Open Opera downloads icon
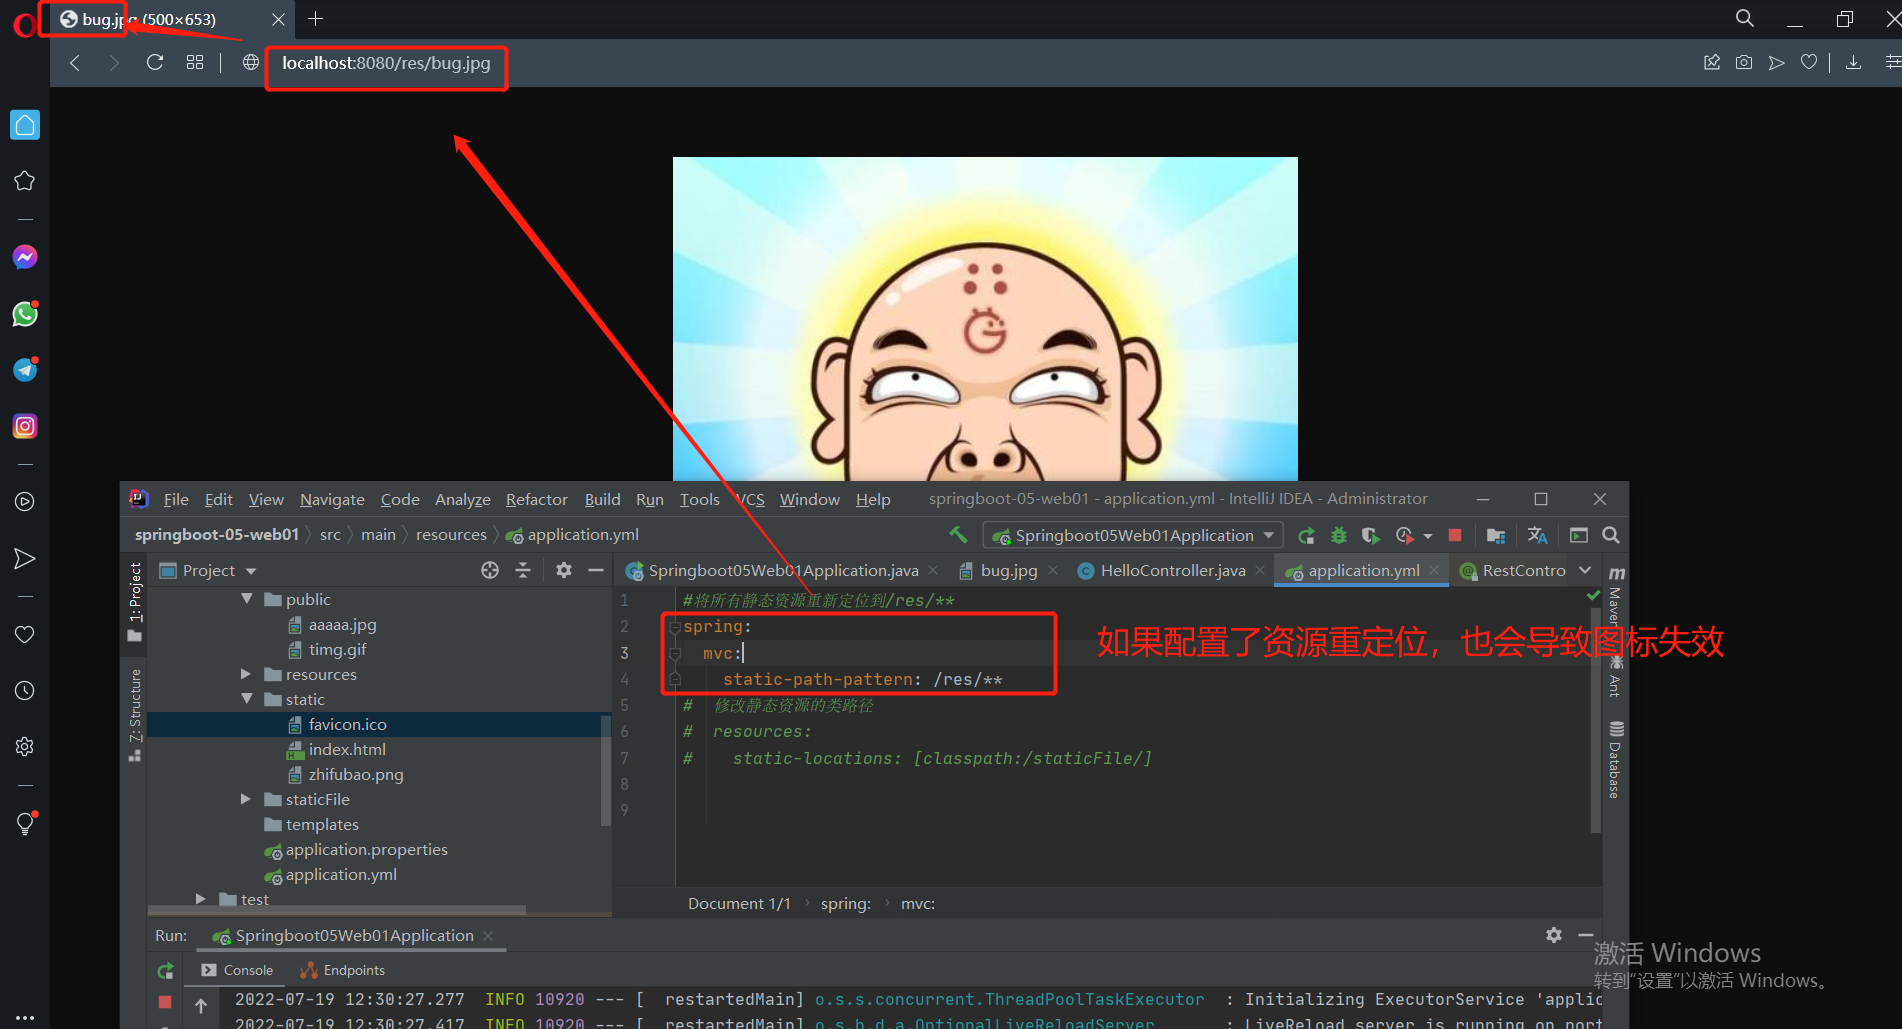Viewport: 1902px width, 1029px height. [x=1853, y=63]
